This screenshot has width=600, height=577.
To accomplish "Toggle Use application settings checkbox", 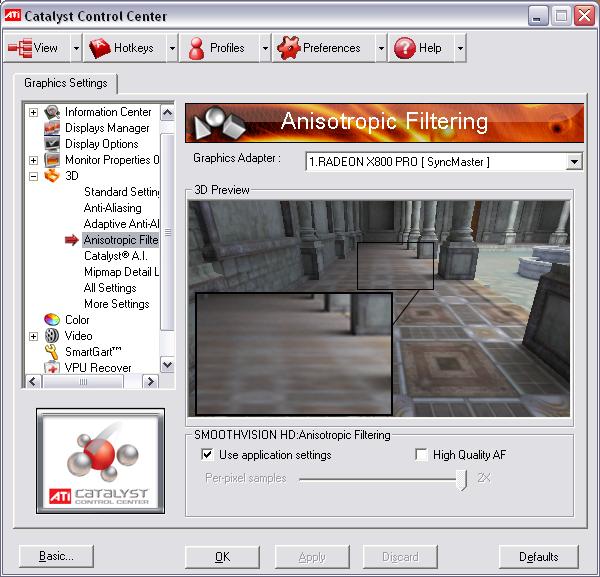I will pos(207,455).
